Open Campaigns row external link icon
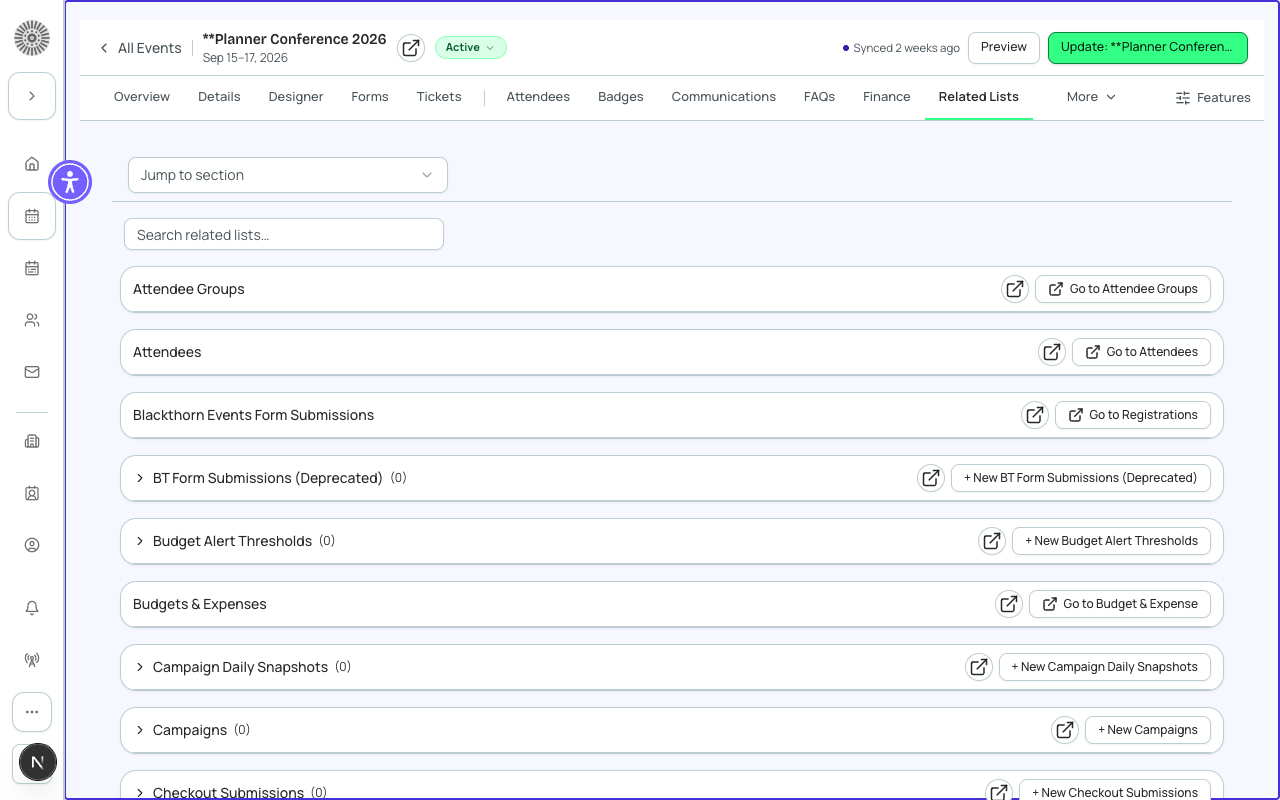 click(1065, 730)
